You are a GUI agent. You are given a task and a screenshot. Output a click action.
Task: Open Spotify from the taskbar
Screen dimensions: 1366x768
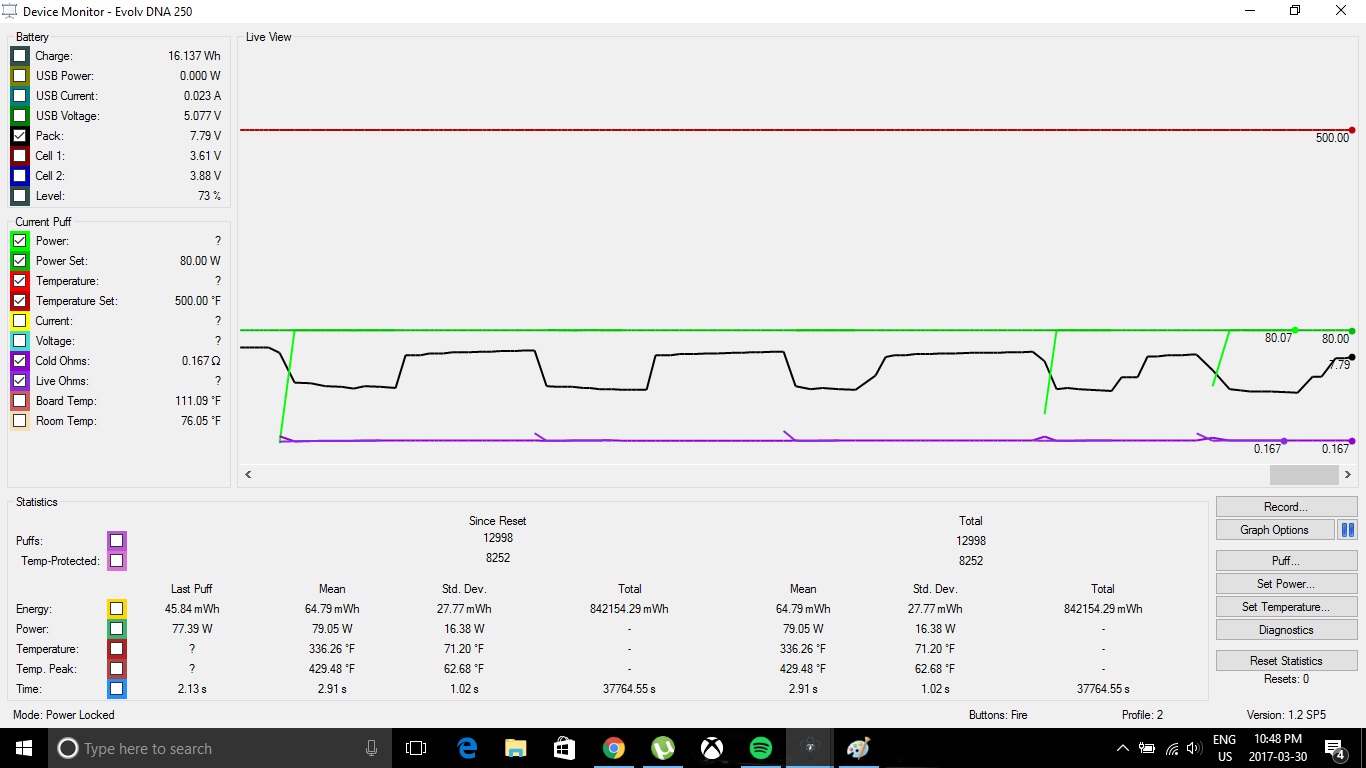(x=760, y=748)
